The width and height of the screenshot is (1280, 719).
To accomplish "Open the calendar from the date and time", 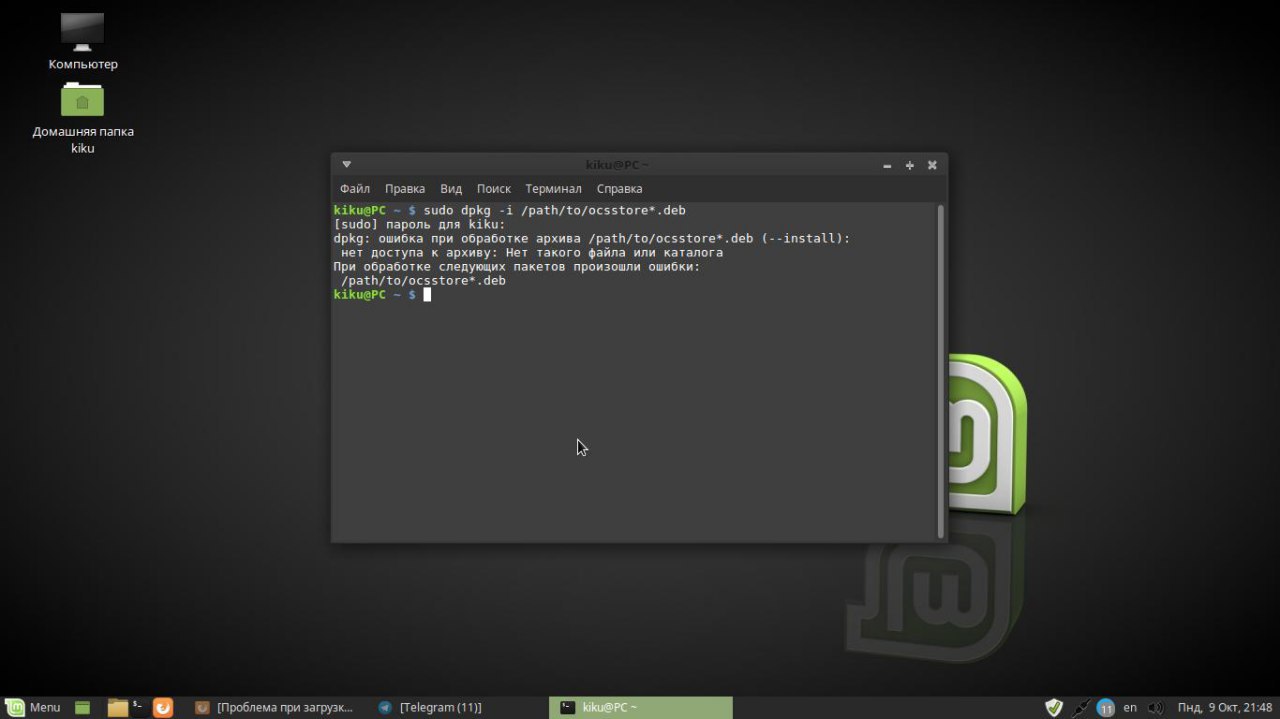I will [x=1225, y=708].
